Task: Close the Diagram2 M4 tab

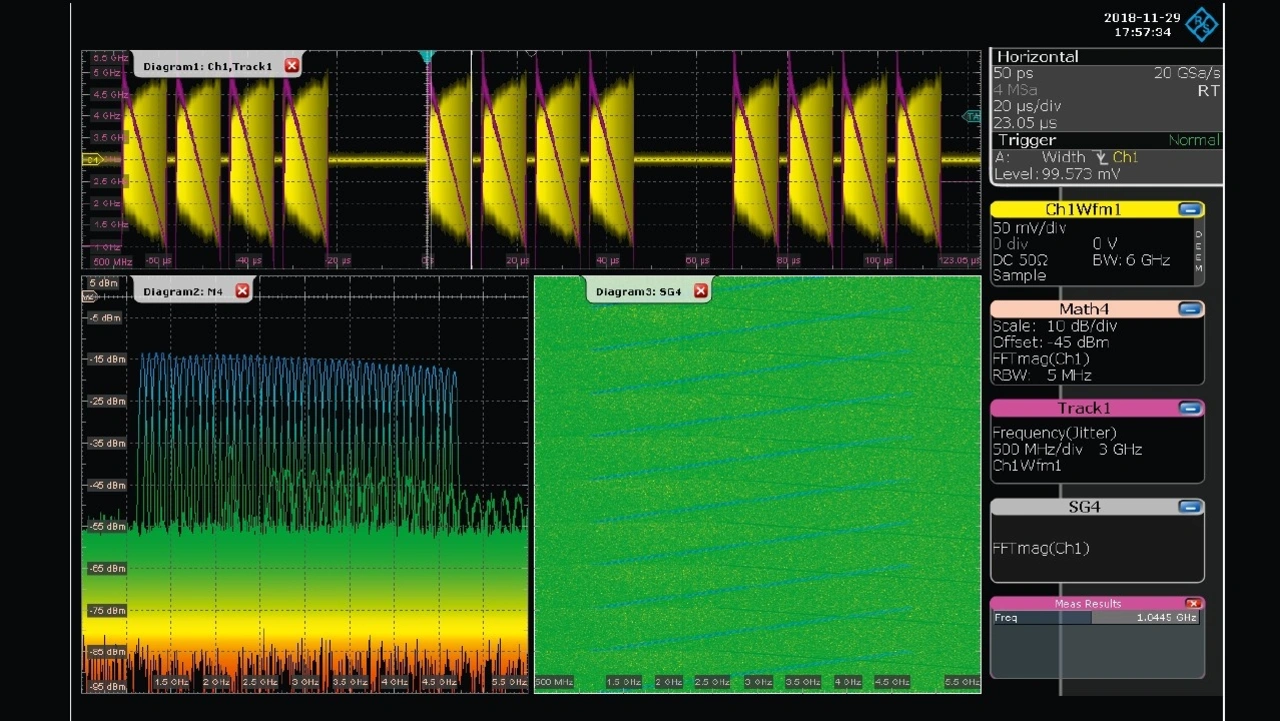Action: click(x=242, y=291)
